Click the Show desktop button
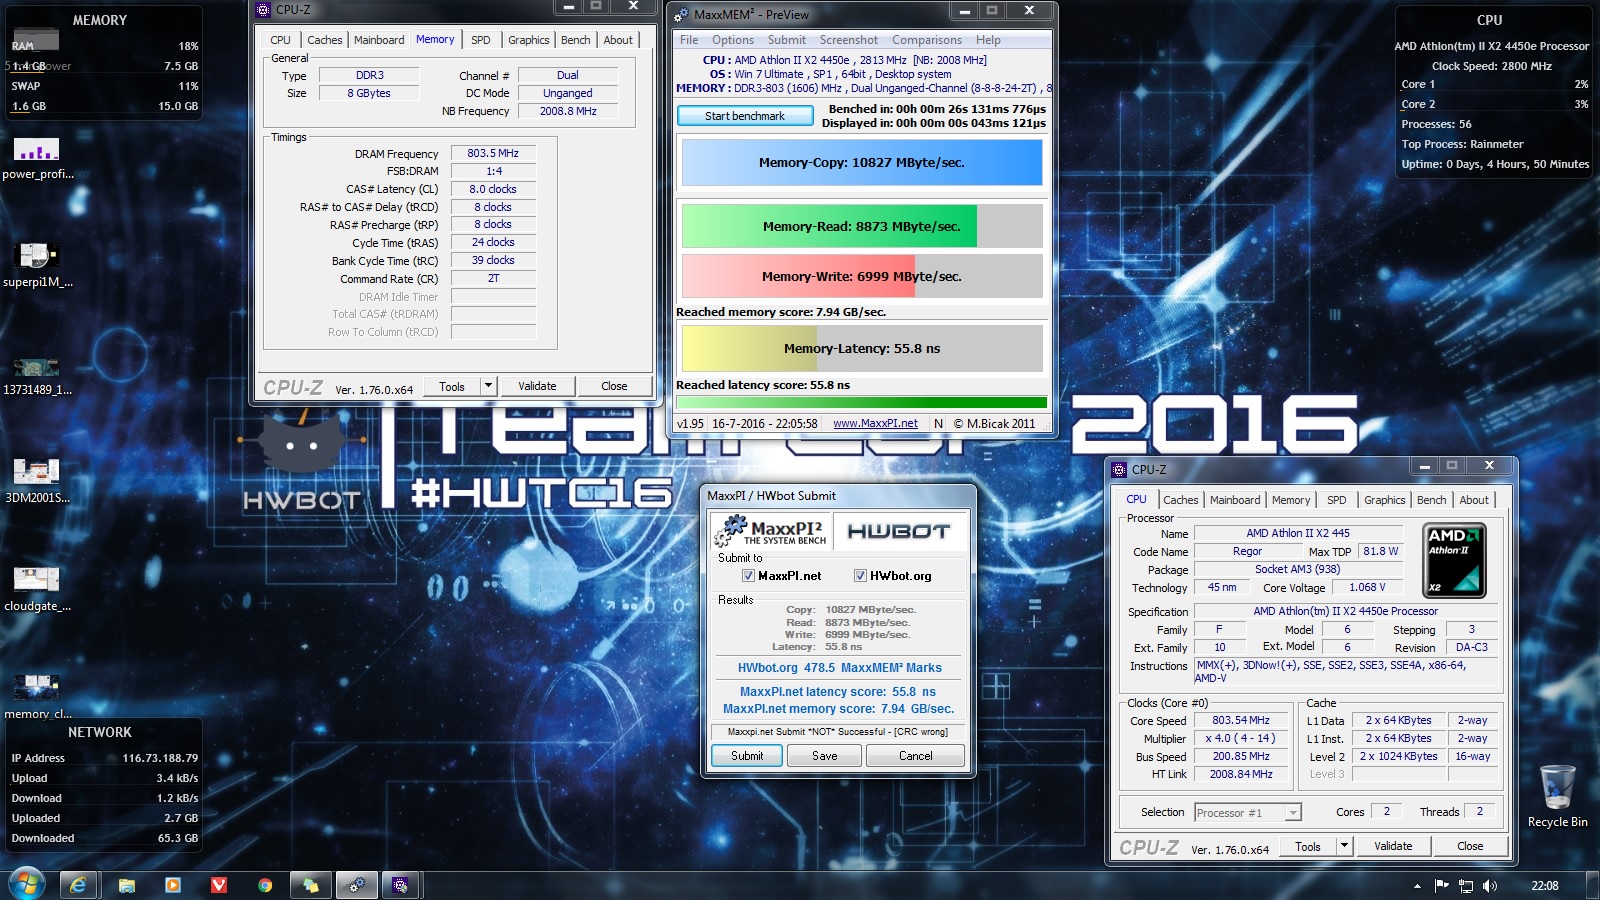Screen dimensions: 1600x900 point(1593,886)
